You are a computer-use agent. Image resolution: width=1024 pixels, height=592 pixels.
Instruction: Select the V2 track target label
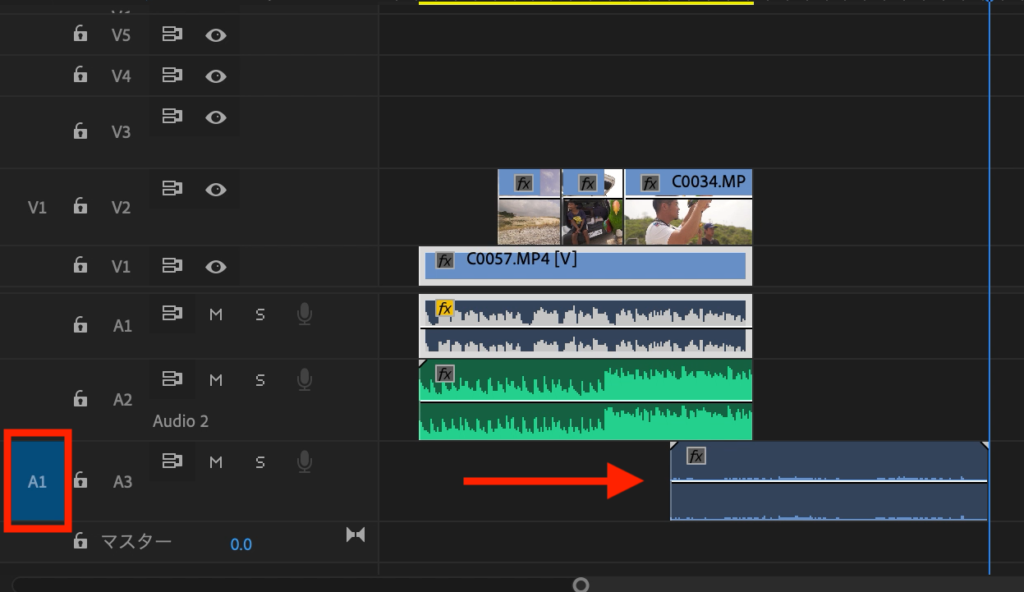pyautogui.click(x=121, y=208)
